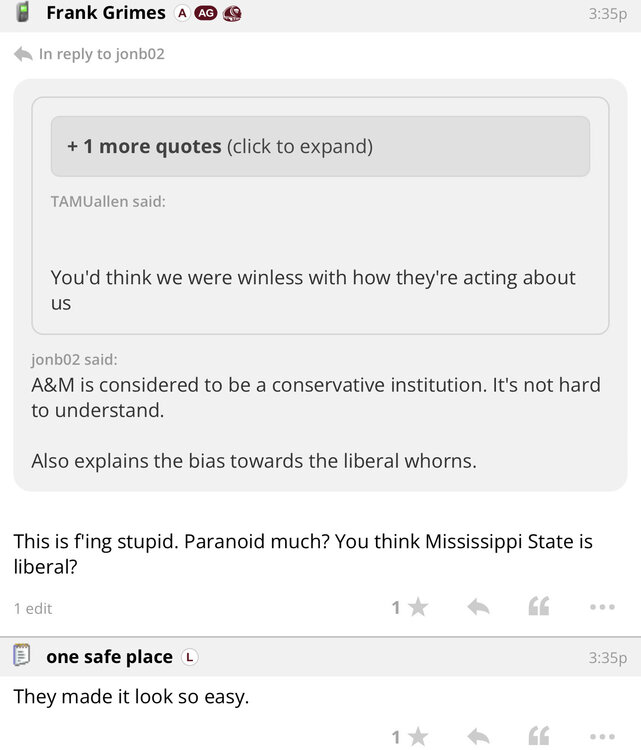Open the one safe place user profile
Viewport: 641px width, 750px height.
pos(109,657)
